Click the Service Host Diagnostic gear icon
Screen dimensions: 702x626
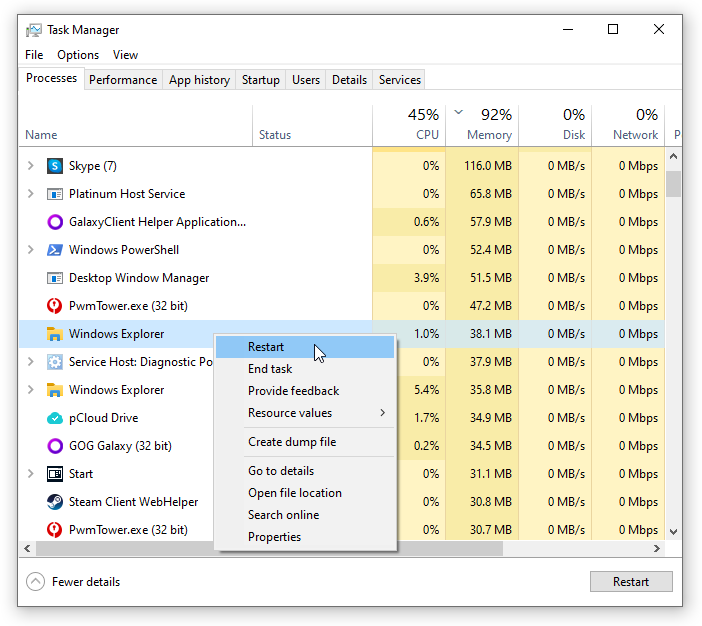[x=55, y=362]
